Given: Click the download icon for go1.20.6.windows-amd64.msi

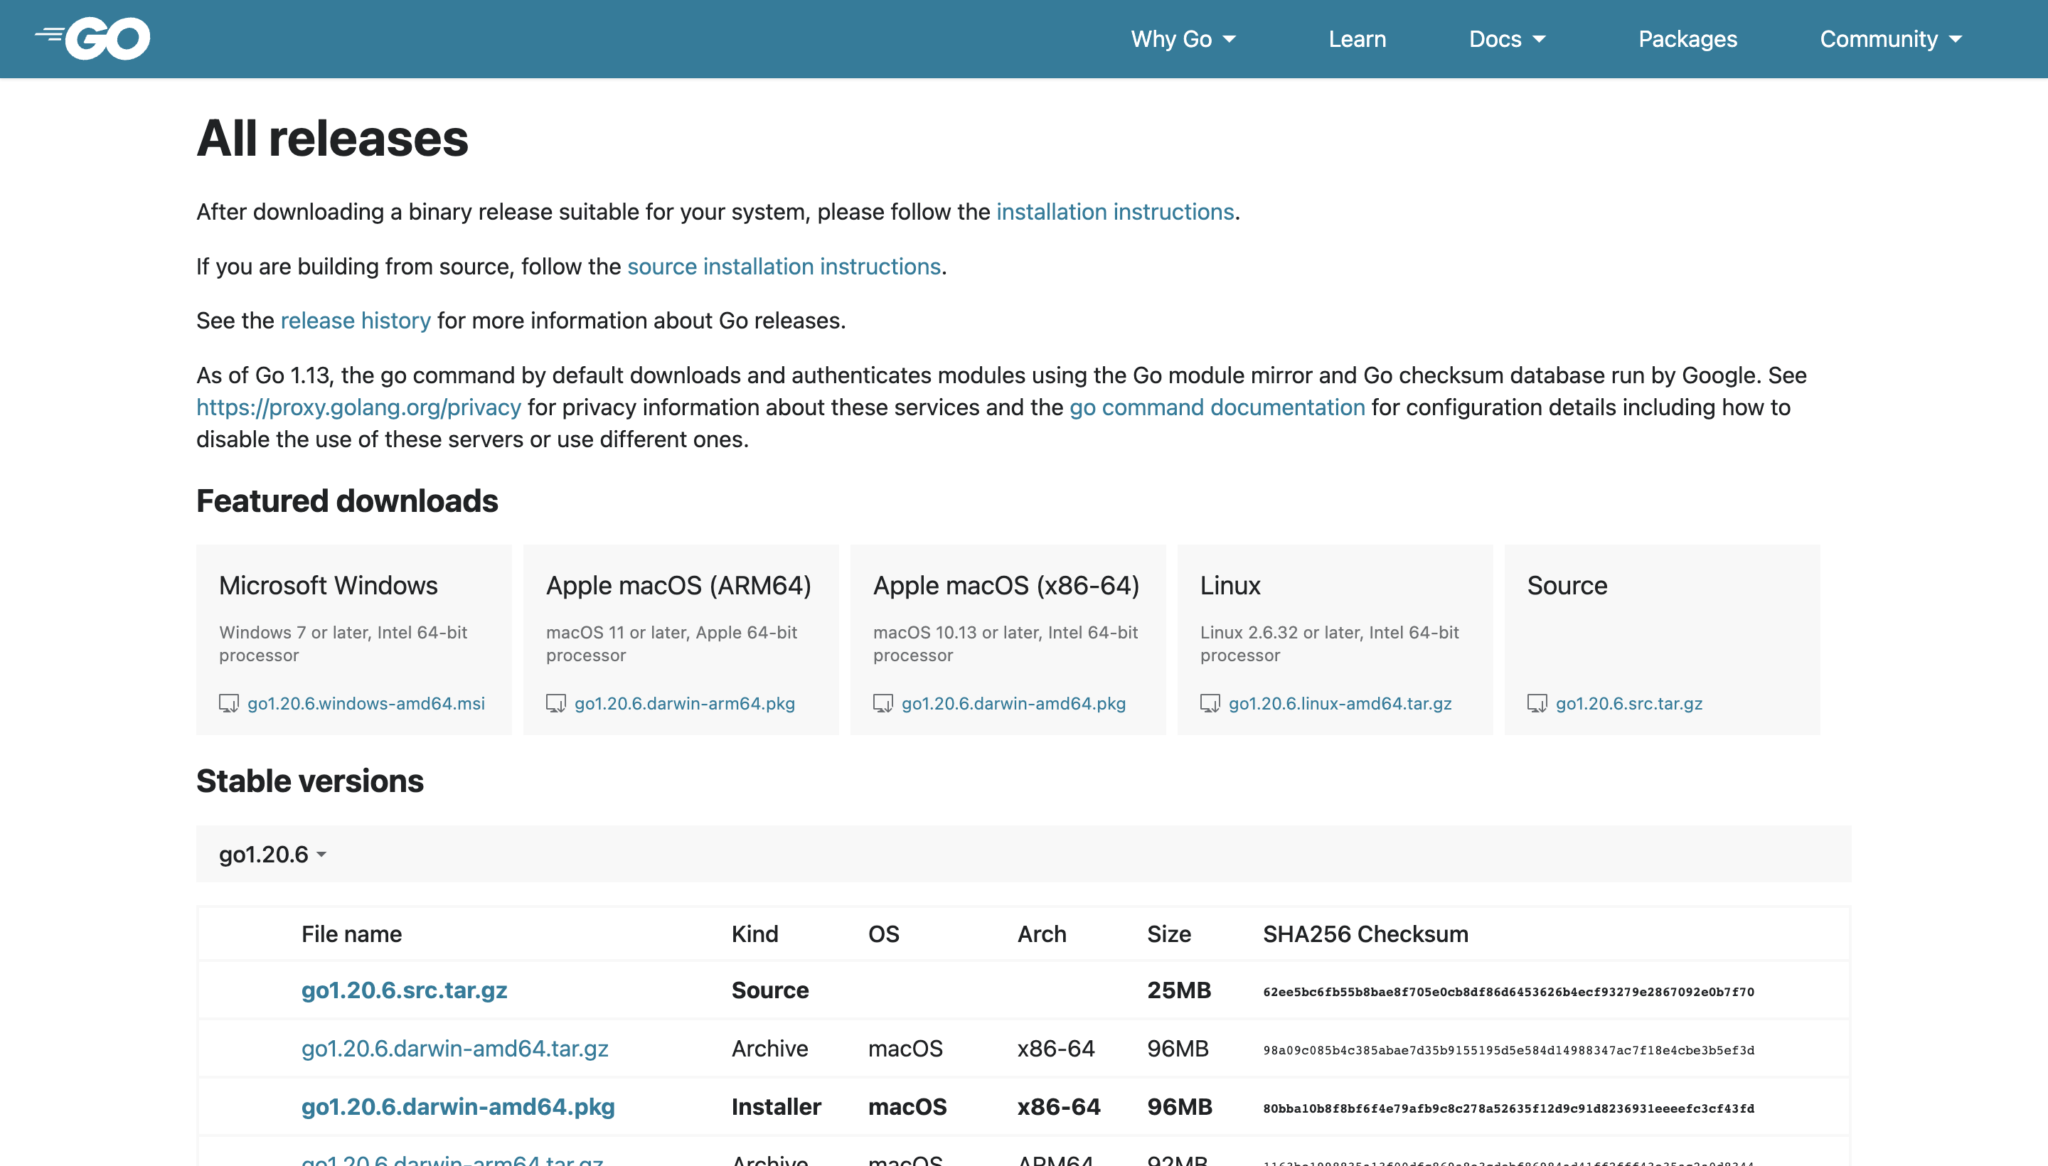Looking at the screenshot, I should [x=229, y=704].
